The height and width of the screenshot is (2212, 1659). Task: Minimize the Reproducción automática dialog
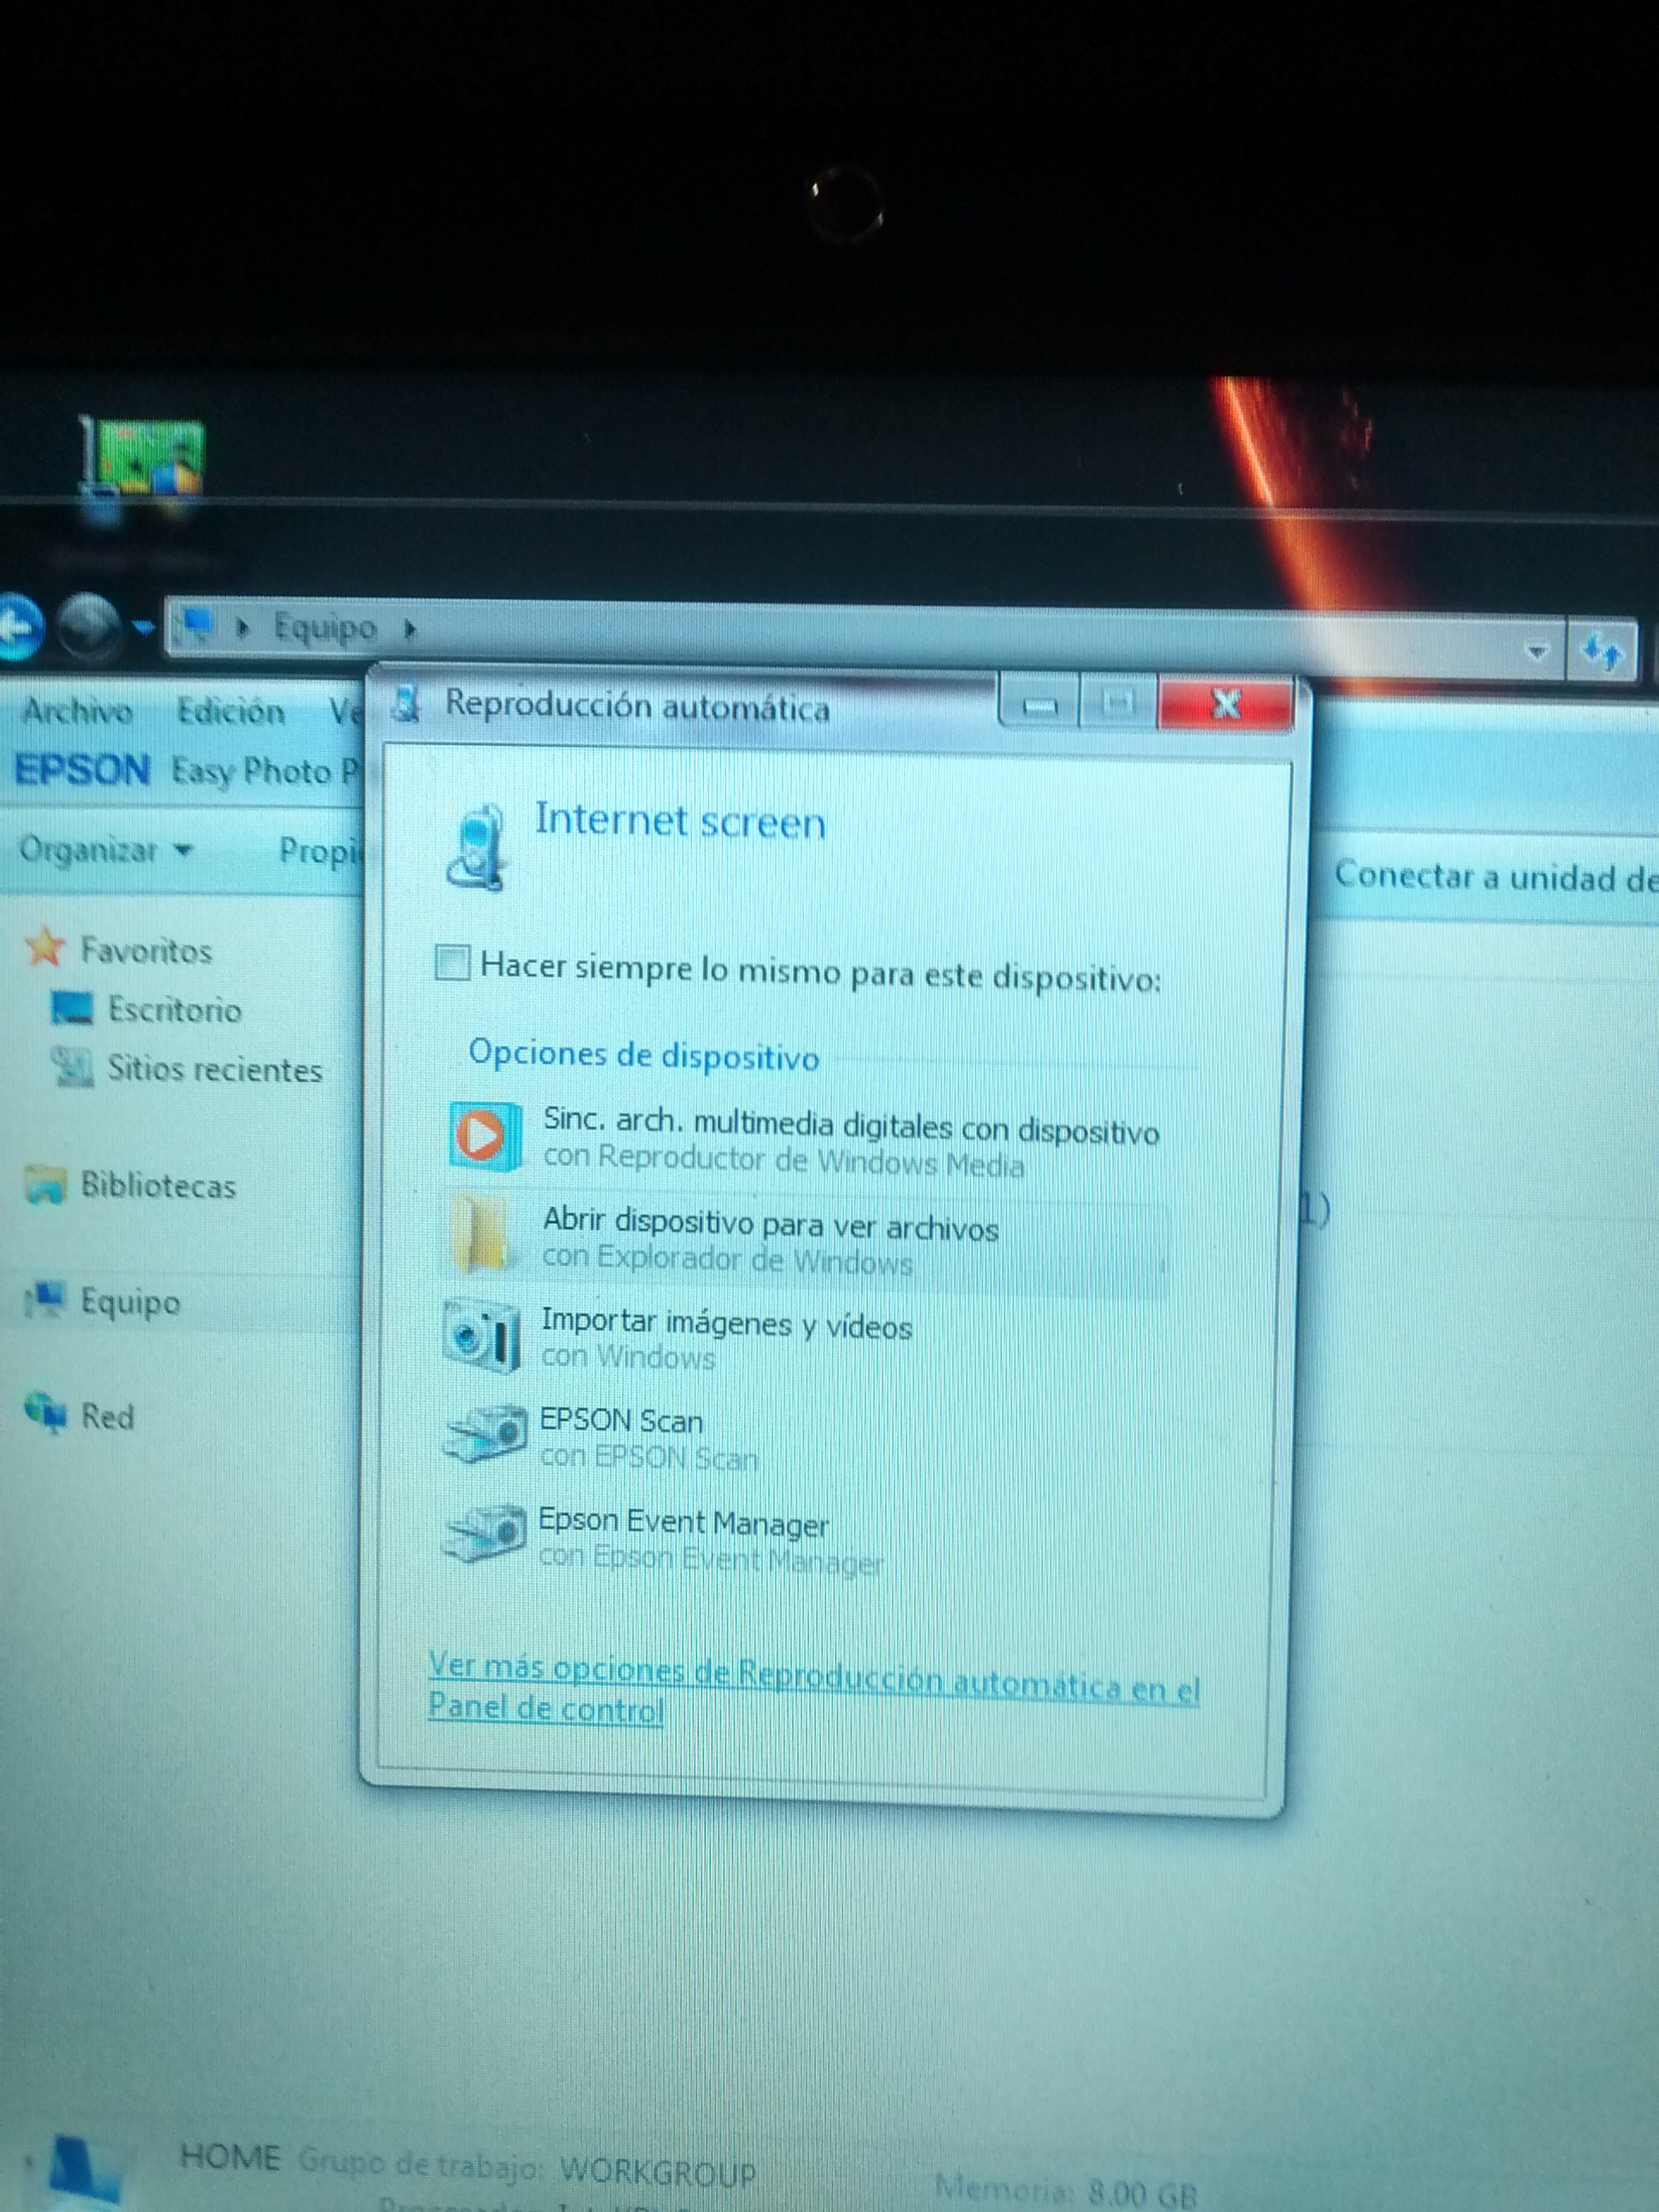pyautogui.click(x=1040, y=705)
